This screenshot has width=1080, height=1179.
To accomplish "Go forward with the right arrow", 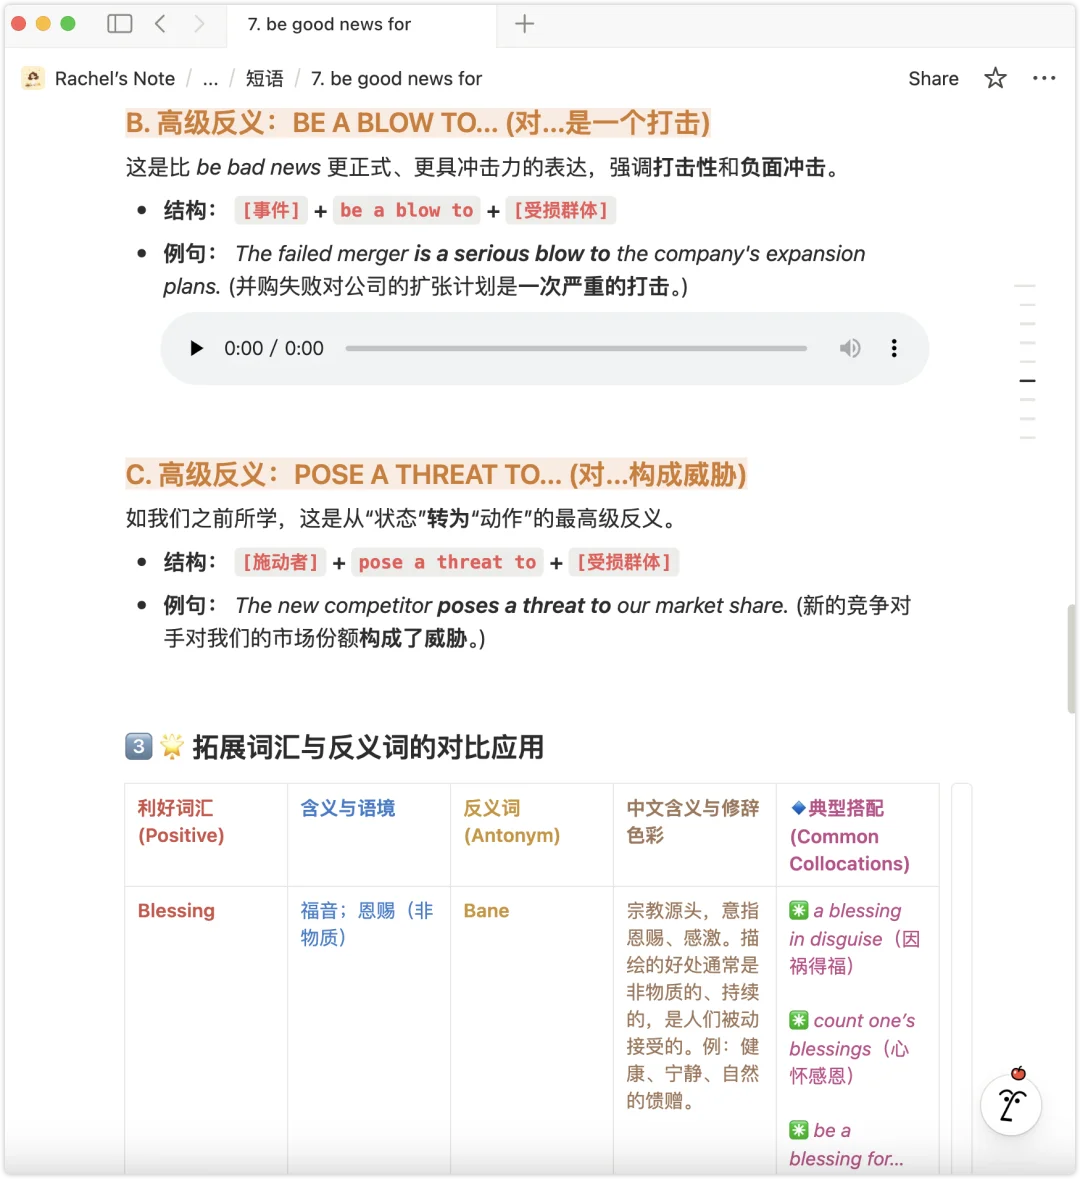I will pyautogui.click(x=199, y=23).
